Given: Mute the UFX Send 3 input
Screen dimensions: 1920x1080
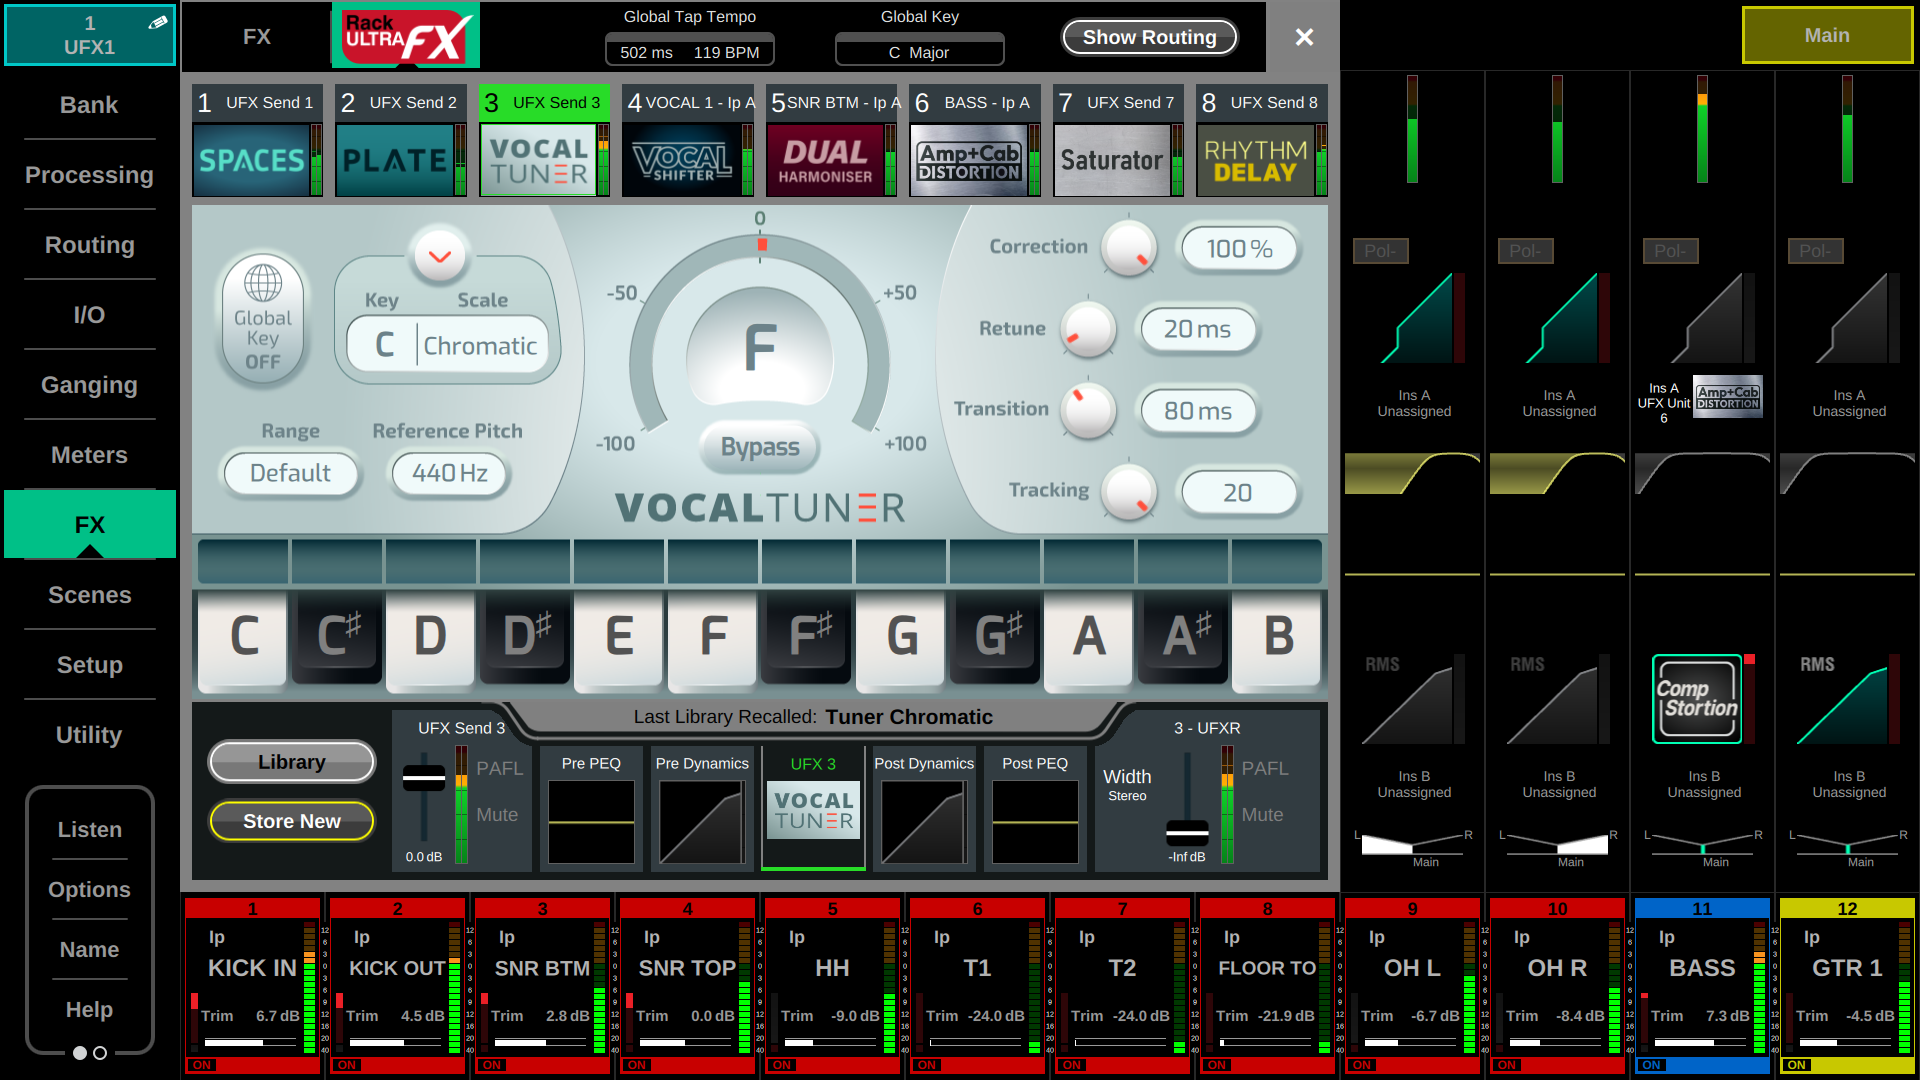Looking at the screenshot, I should [497, 815].
